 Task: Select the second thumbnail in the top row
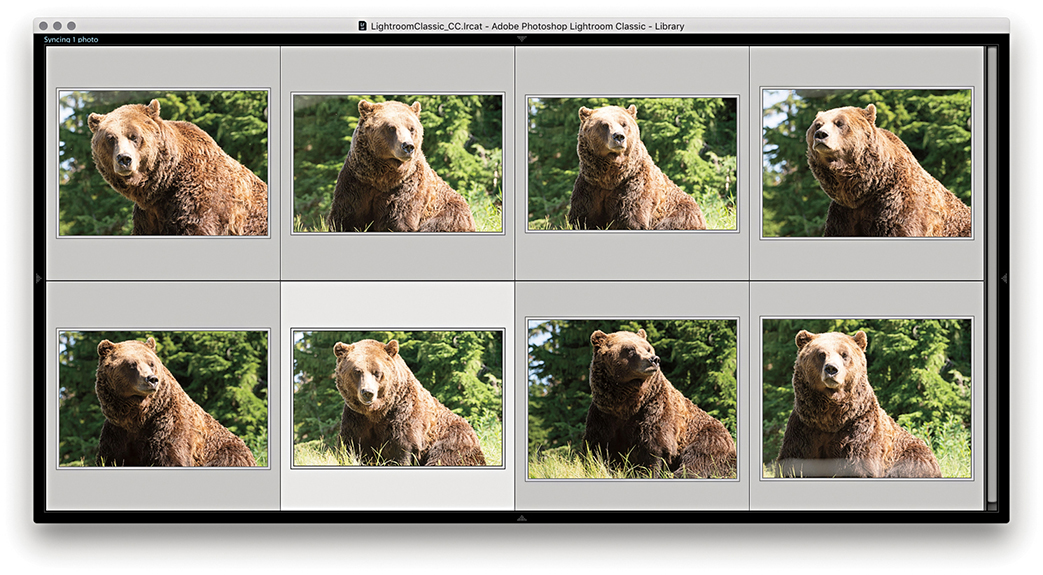pos(397,164)
